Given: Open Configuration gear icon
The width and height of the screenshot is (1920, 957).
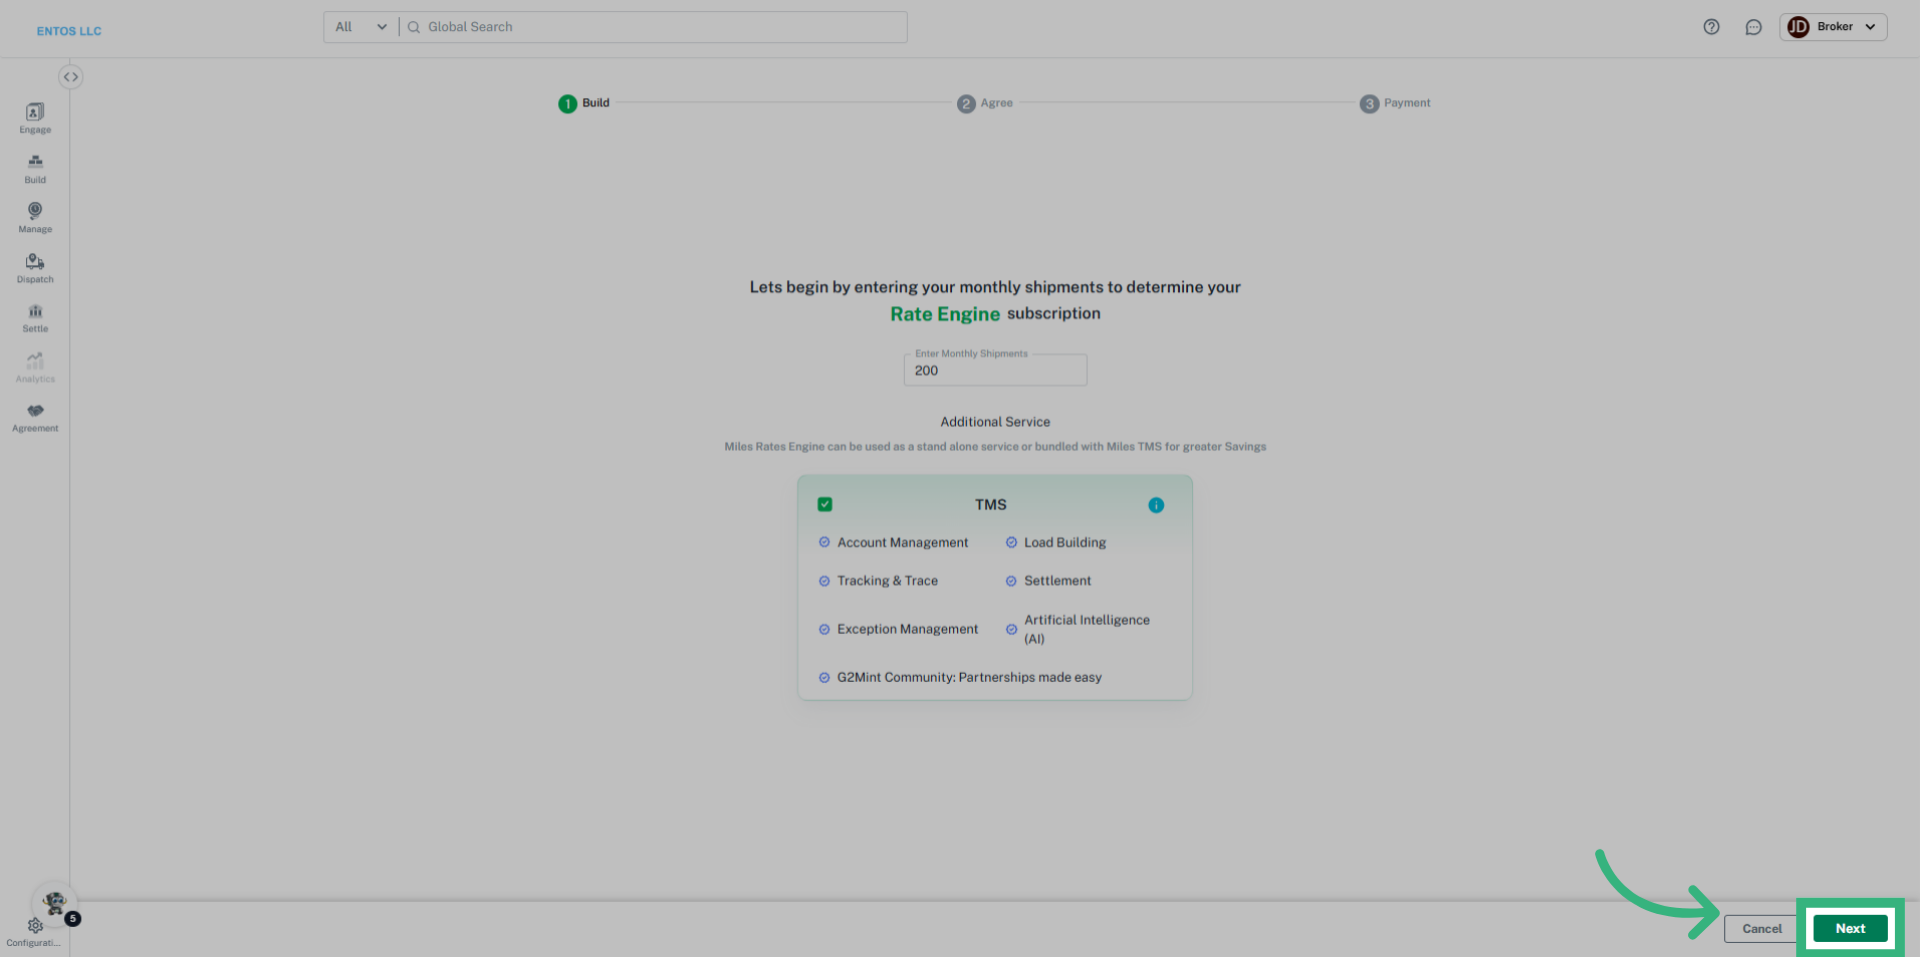Looking at the screenshot, I should tap(35, 928).
